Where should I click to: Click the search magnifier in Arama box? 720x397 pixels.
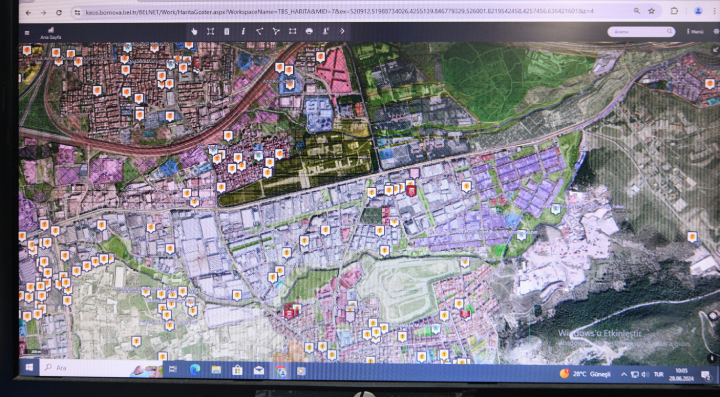click(x=669, y=32)
